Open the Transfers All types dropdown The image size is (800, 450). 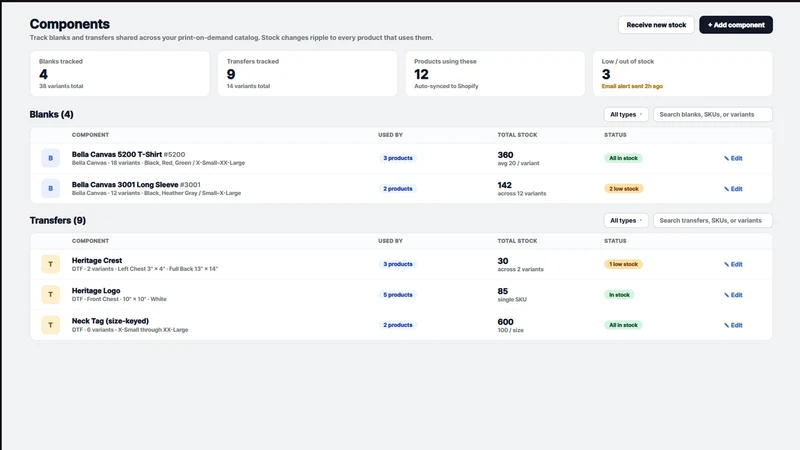626,220
